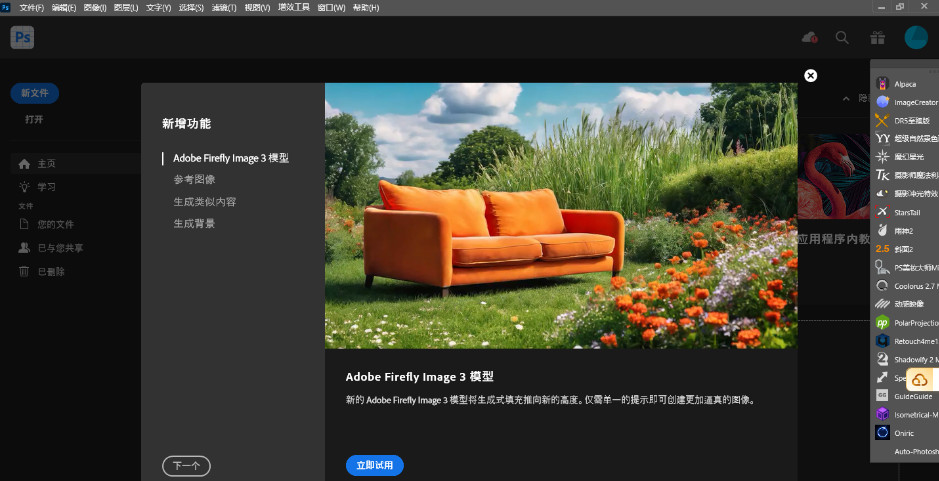Launch the StarsTail plugin icon

pyautogui.click(x=882, y=212)
